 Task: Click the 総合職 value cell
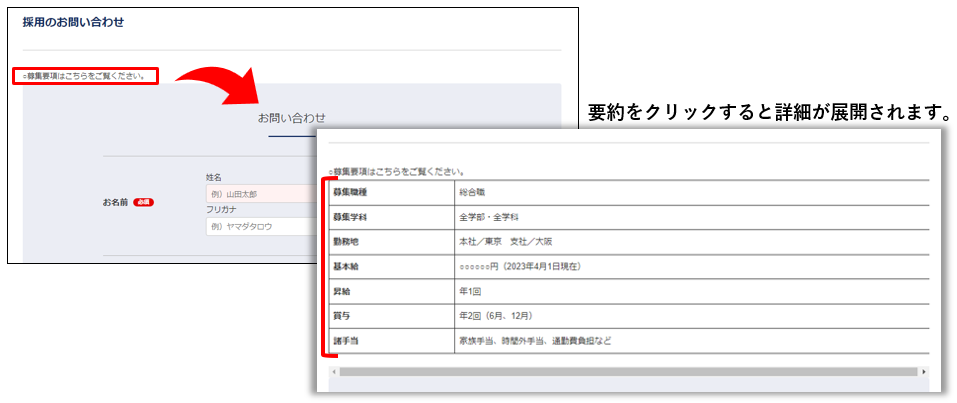[x=472, y=192]
